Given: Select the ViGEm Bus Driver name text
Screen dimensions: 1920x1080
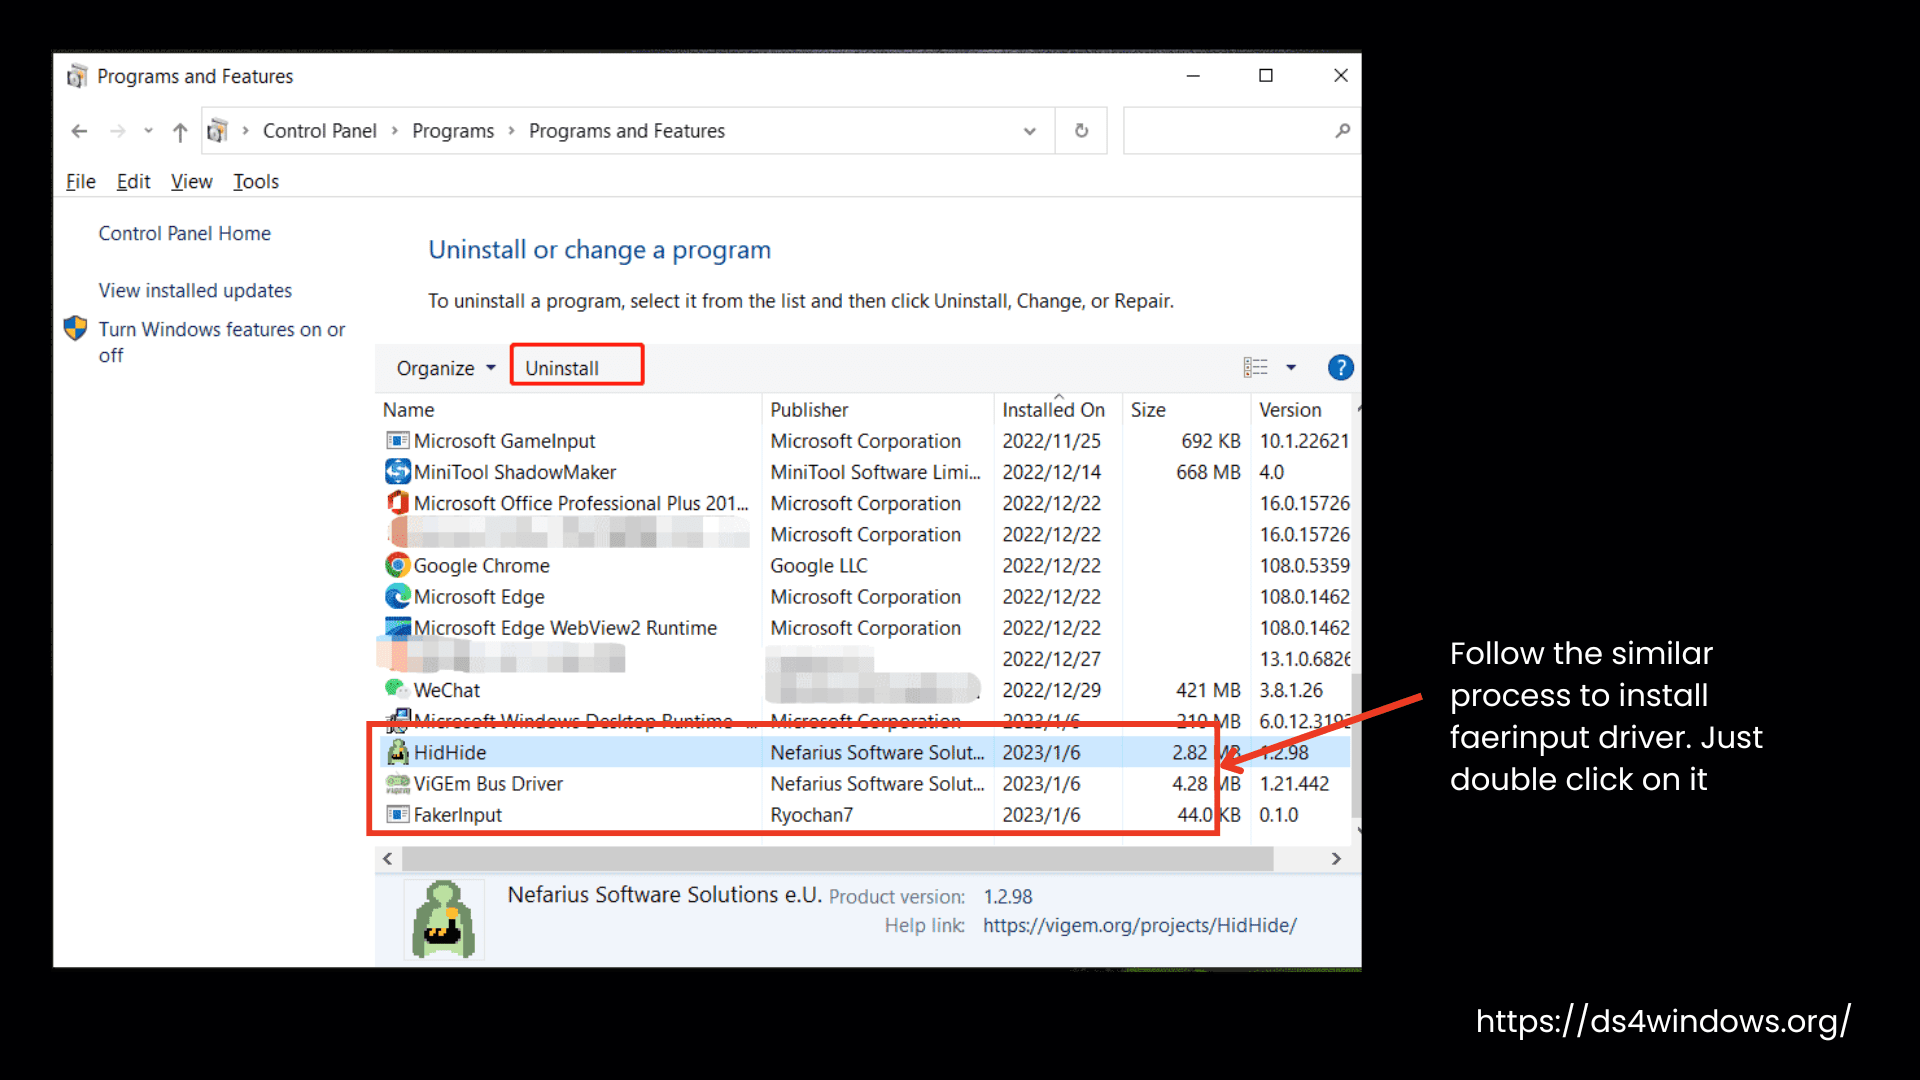Looking at the screenshot, I should click(488, 784).
